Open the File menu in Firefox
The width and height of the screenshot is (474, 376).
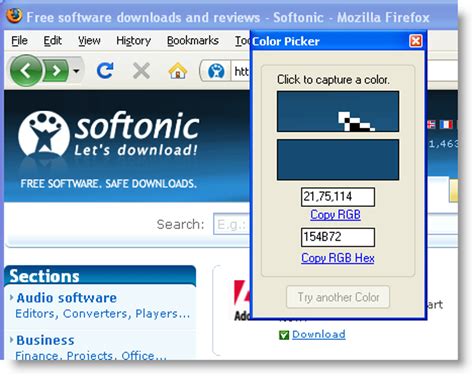(19, 41)
